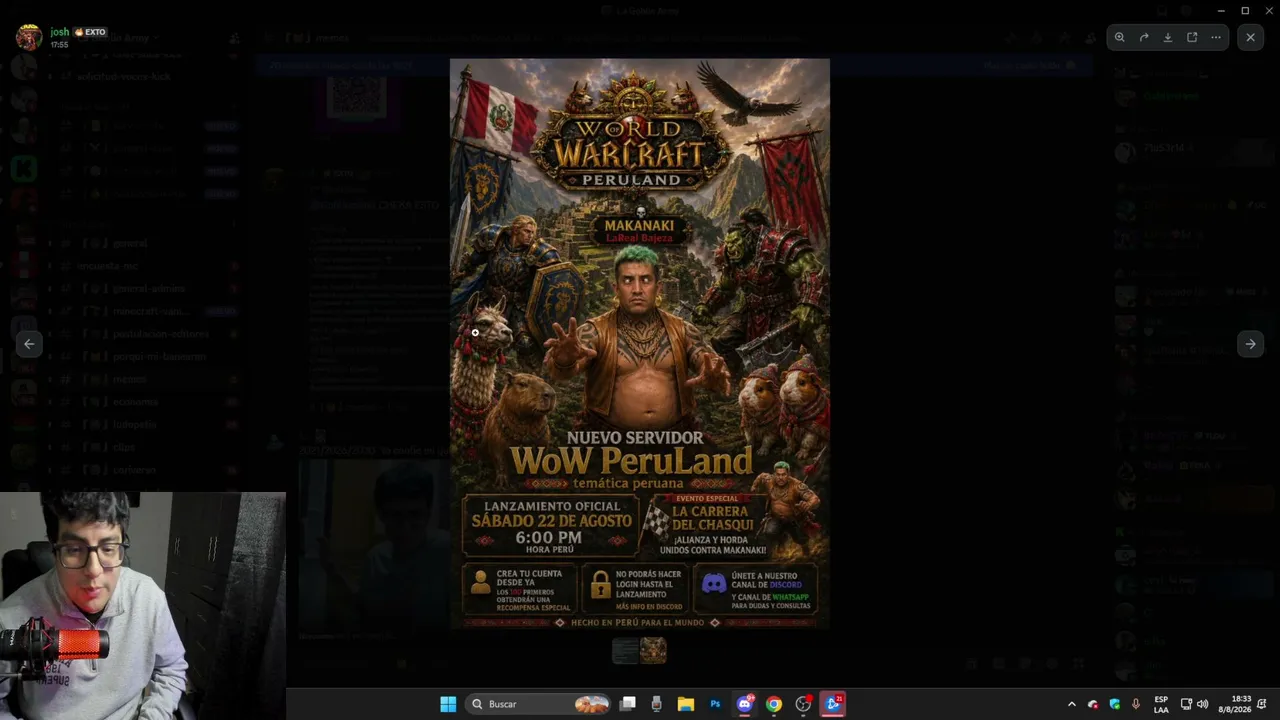Viewport: 1280px width, 720px height.
Task: Open the pink app with badge 21
Action: point(832,704)
